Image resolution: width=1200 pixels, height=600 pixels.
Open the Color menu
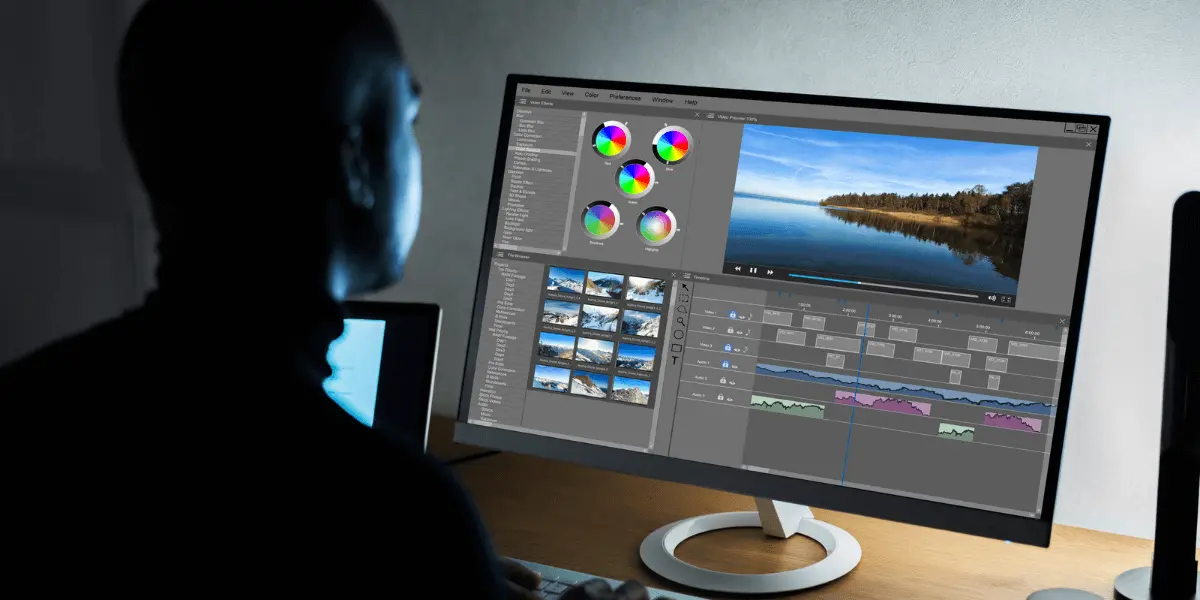point(591,95)
